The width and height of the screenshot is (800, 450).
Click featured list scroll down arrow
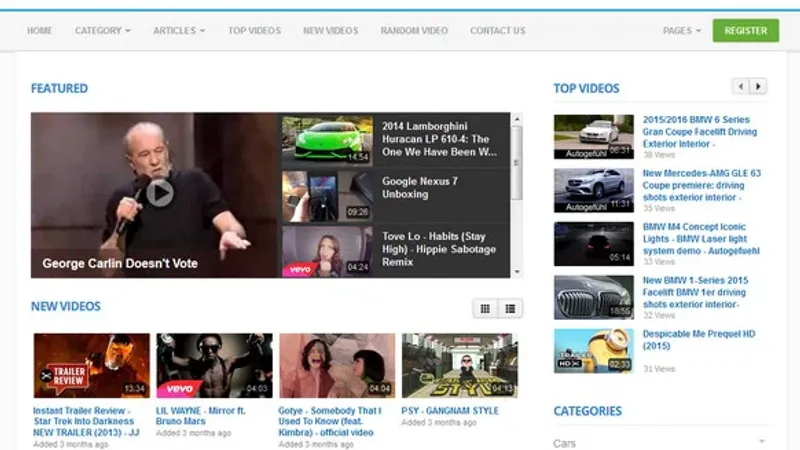(517, 272)
